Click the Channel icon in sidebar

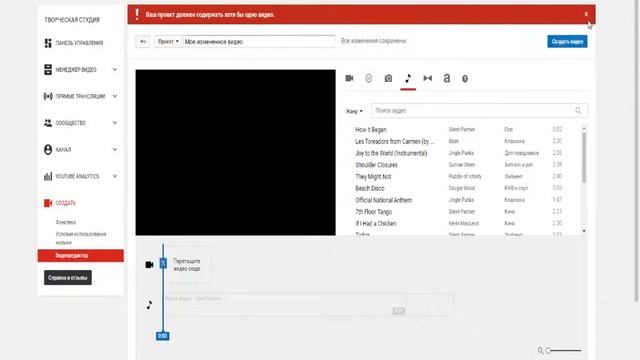[48, 149]
